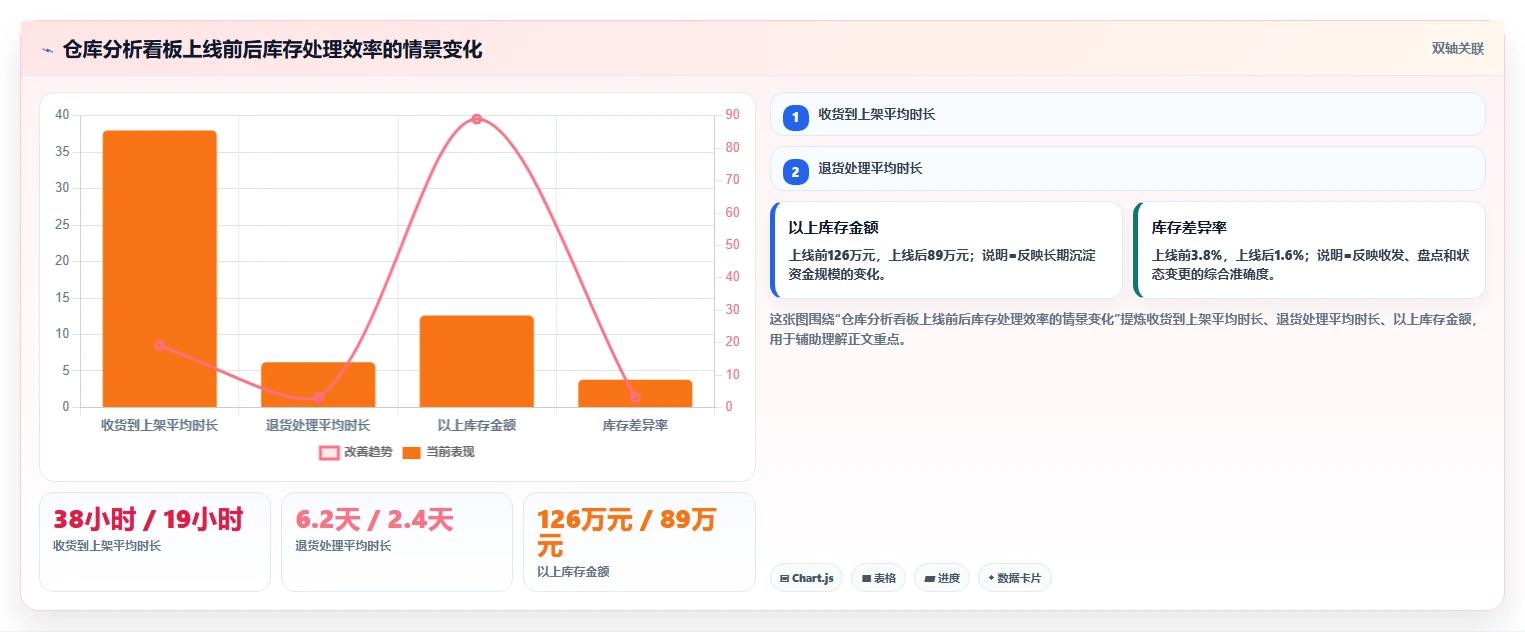Click the 双轴关联 label in the header
The height and width of the screenshot is (632, 1525).
coord(1457,49)
